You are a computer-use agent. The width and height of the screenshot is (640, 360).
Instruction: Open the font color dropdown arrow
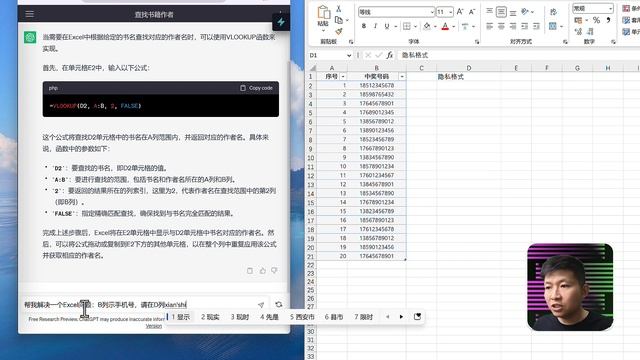pos(453,27)
